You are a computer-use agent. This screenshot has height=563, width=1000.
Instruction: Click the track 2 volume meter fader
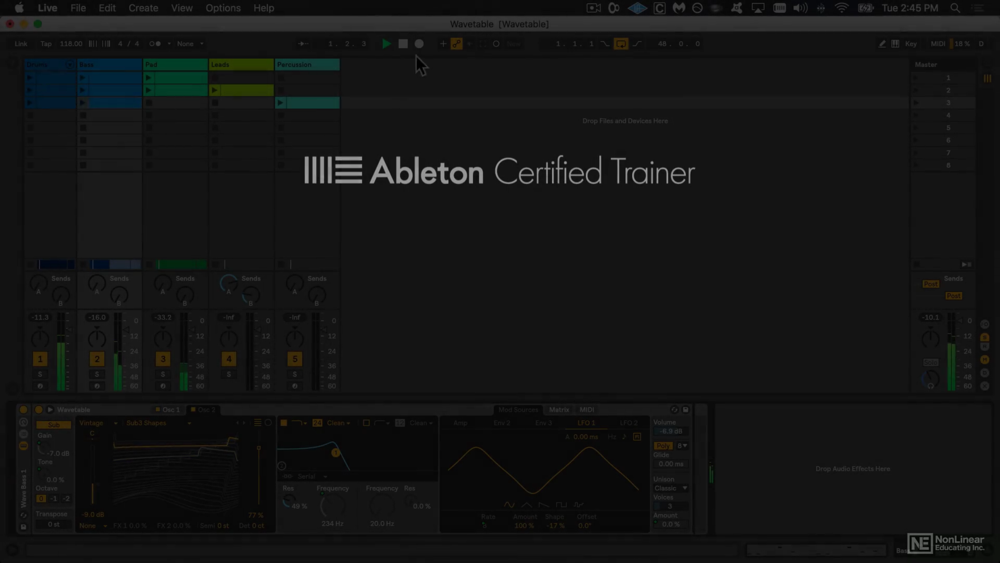click(x=118, y=352)
